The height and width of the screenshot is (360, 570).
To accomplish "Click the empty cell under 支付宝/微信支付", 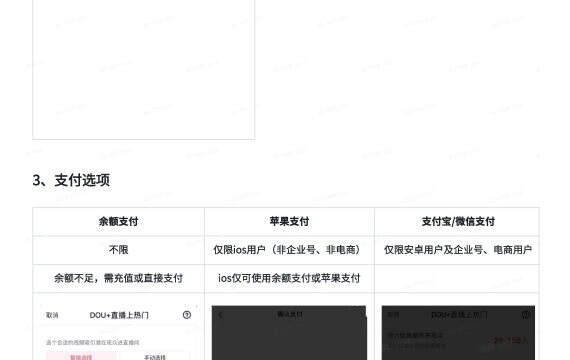I will click(x=457, y=278).
